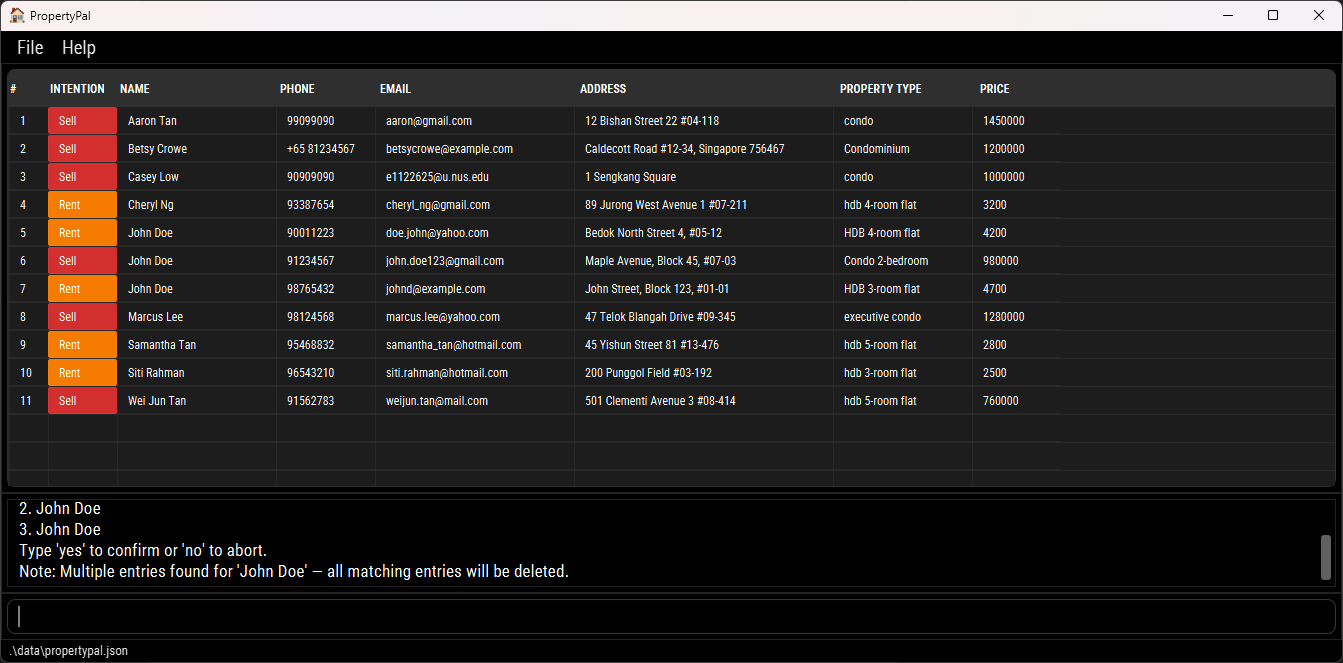Click the command input text box
The width and height of the screenshot is (1343, 663).
tap(671, 616)
